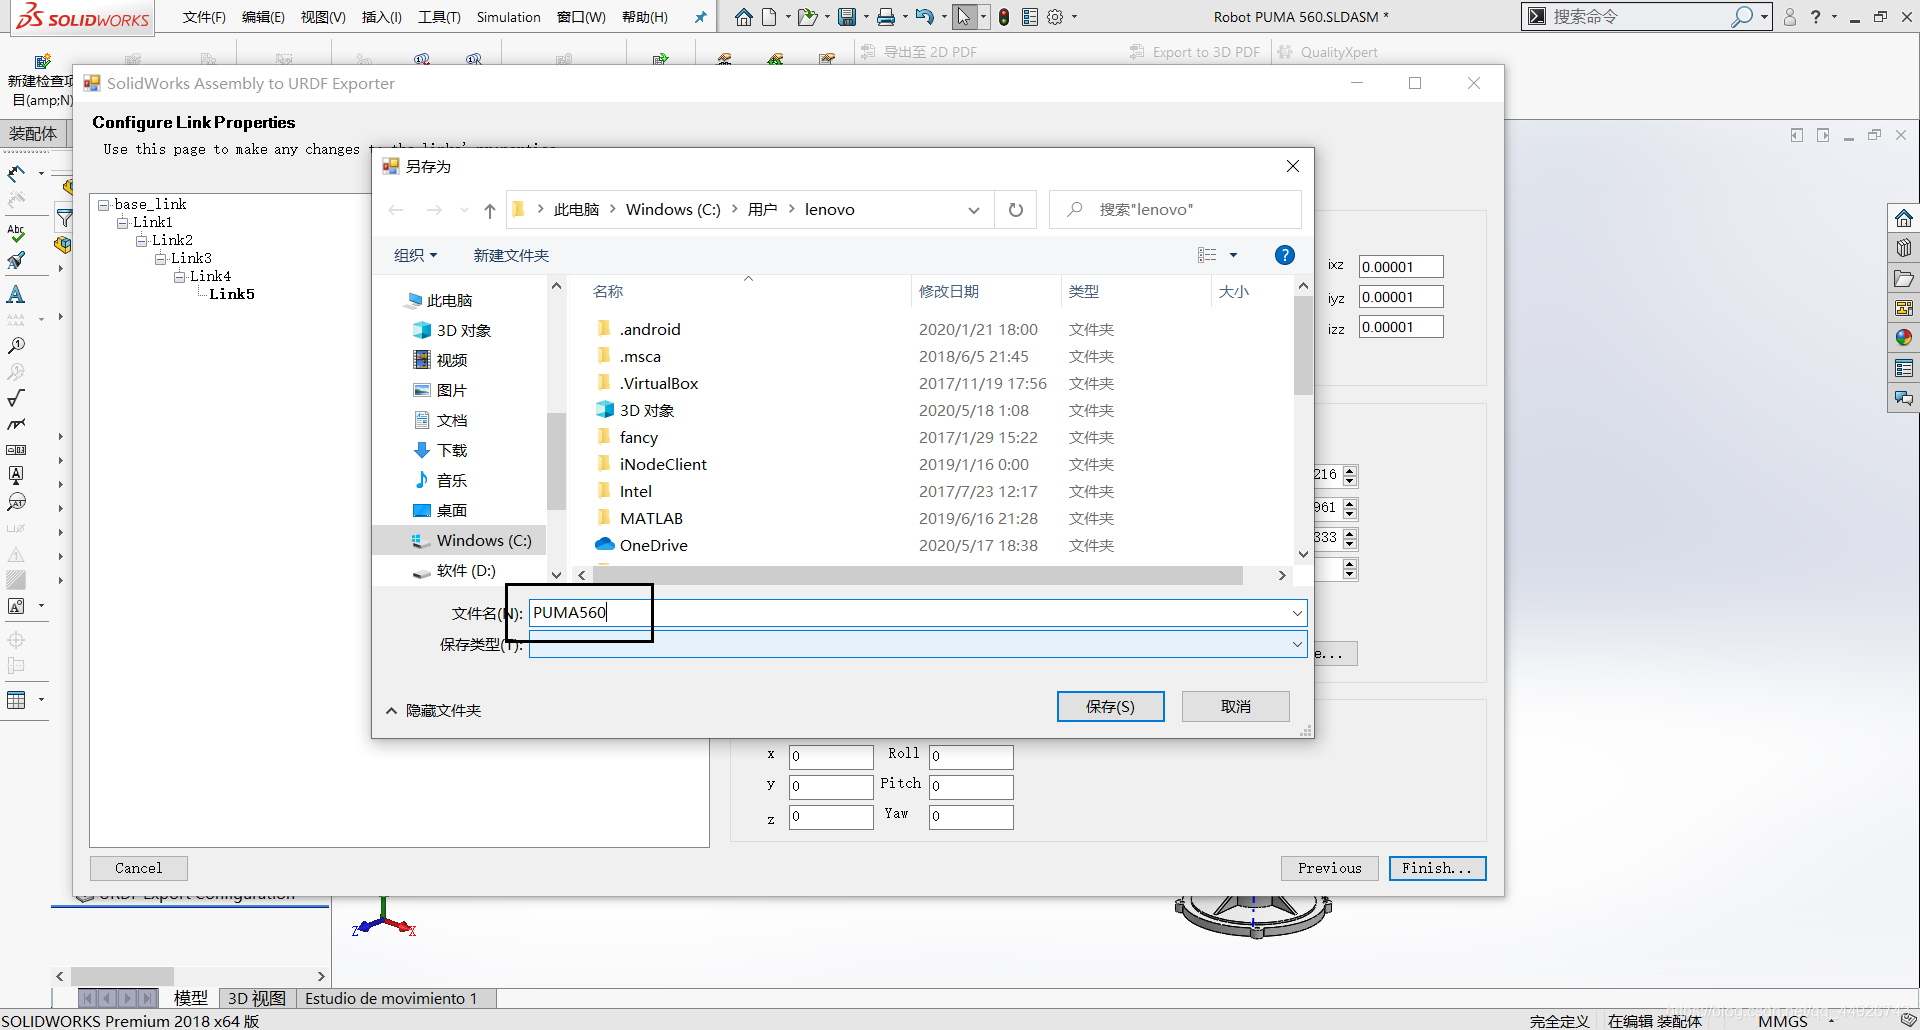Open the 编辑(E) menu
Viewport: 1920px width, 1030px height.
[263, 17]
